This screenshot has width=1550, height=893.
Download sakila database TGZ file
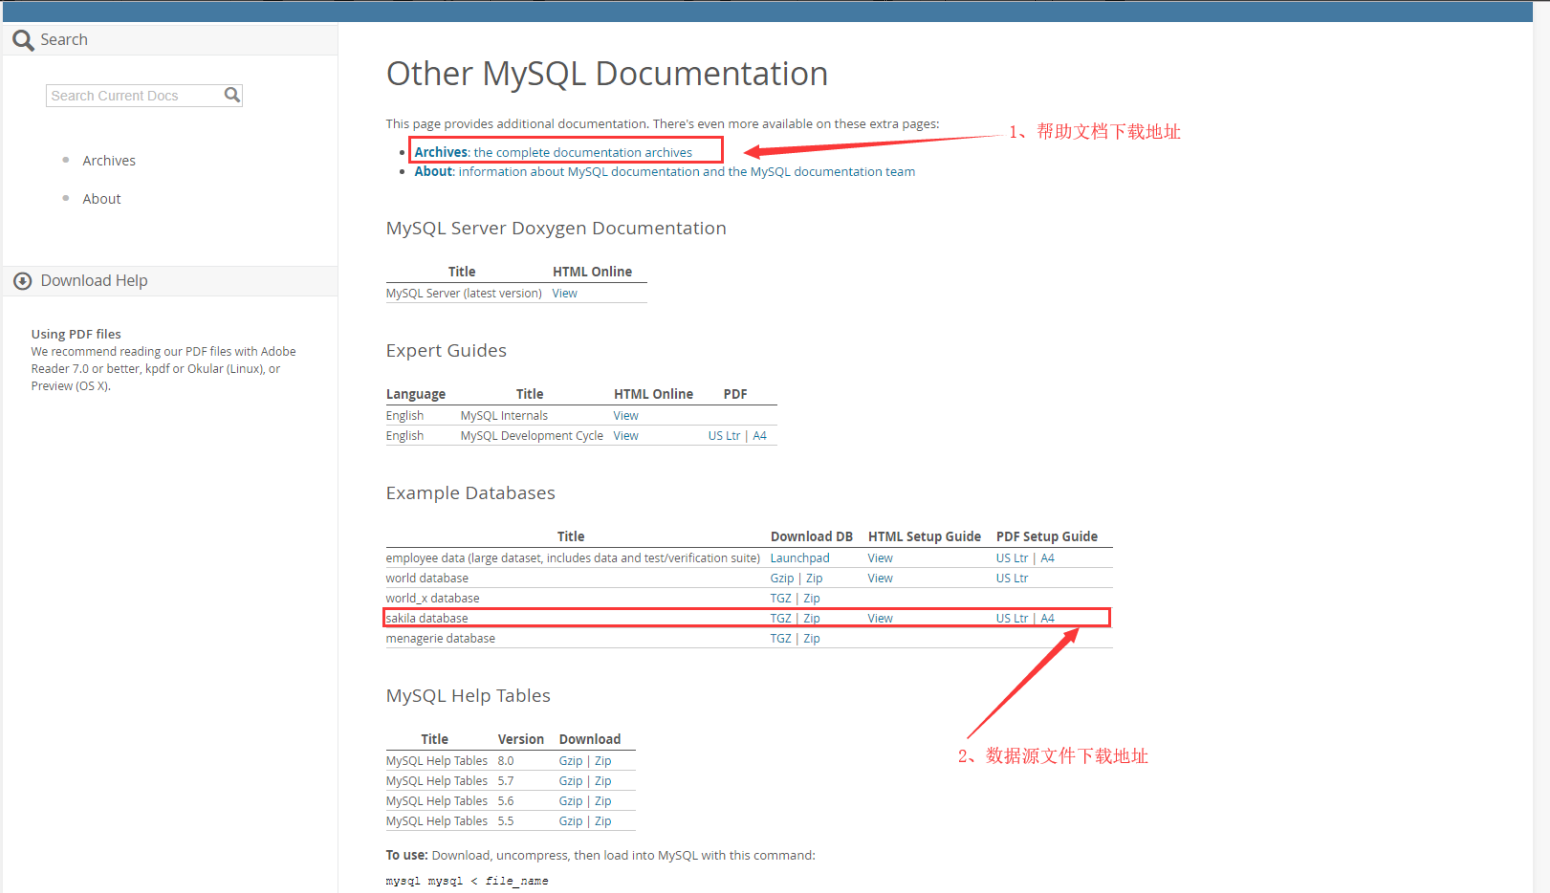[x=780, y=618]
